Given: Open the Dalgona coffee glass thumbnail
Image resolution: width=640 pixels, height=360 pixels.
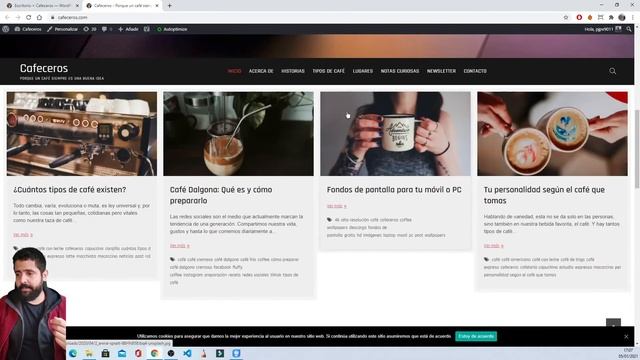Looking at the screenshot, I should click(238, 134).
